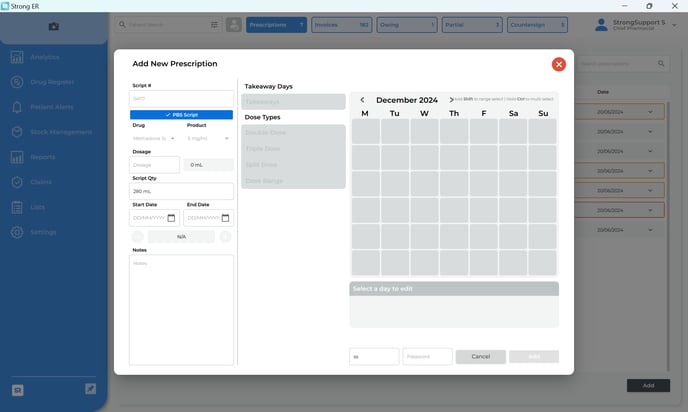Click the Script # input field
This screenshot has height=412, width=688.
coord(181,99)
